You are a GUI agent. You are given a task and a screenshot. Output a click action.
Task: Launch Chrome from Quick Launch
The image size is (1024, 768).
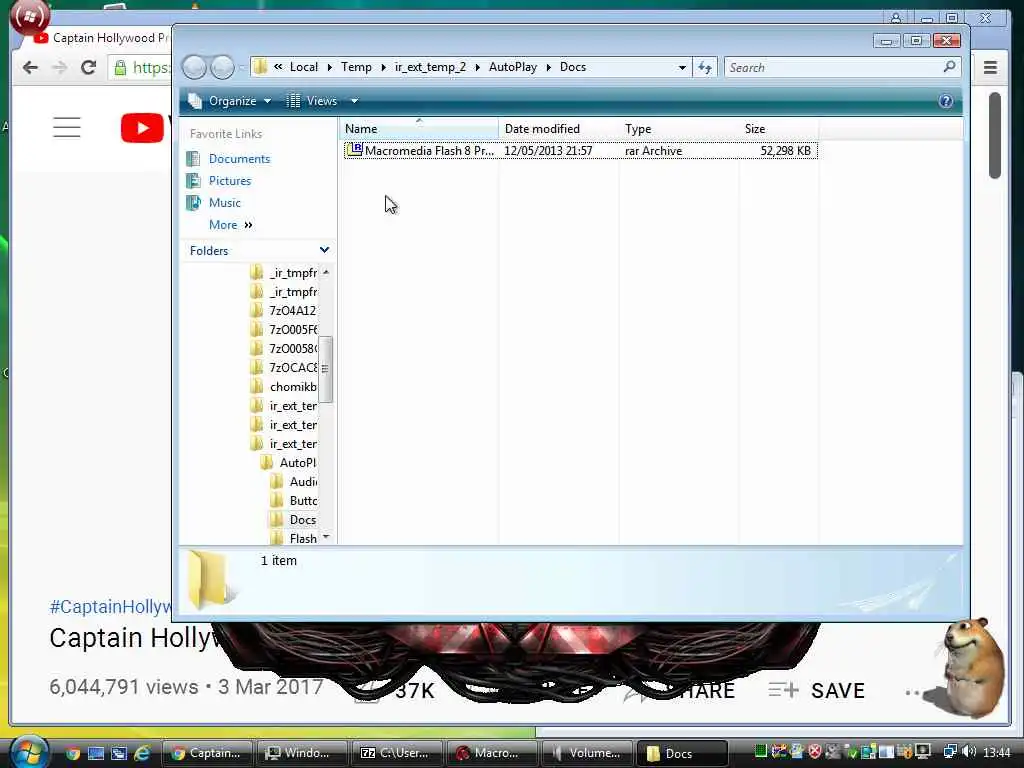(x=72, y=753)
